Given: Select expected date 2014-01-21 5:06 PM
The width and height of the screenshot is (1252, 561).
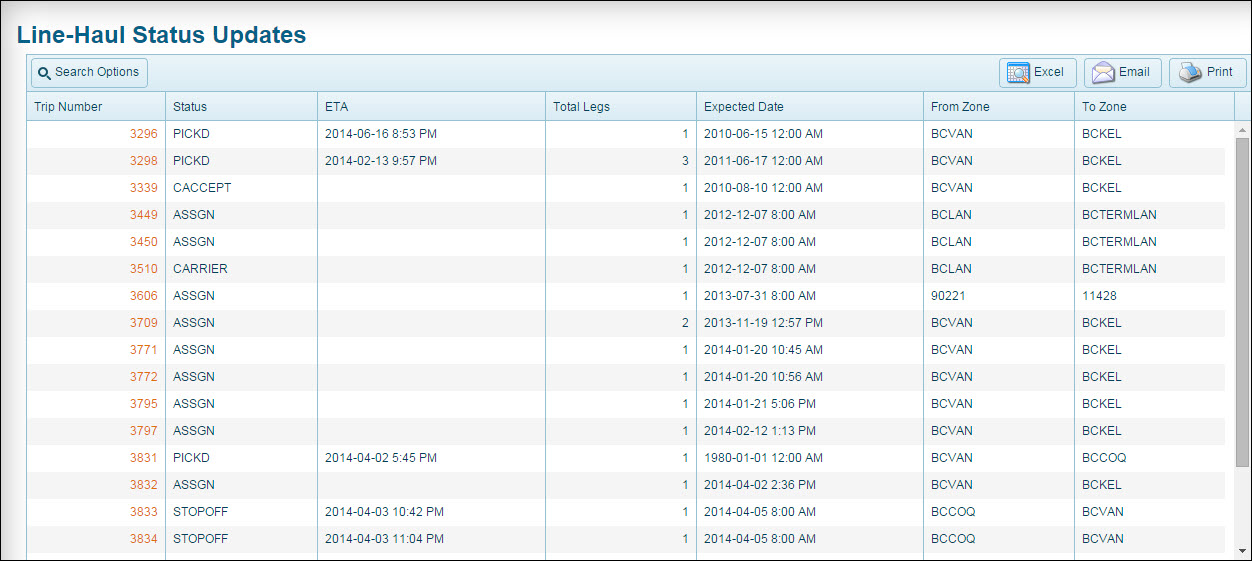Looking at the screenshot, I should point(760,404).
